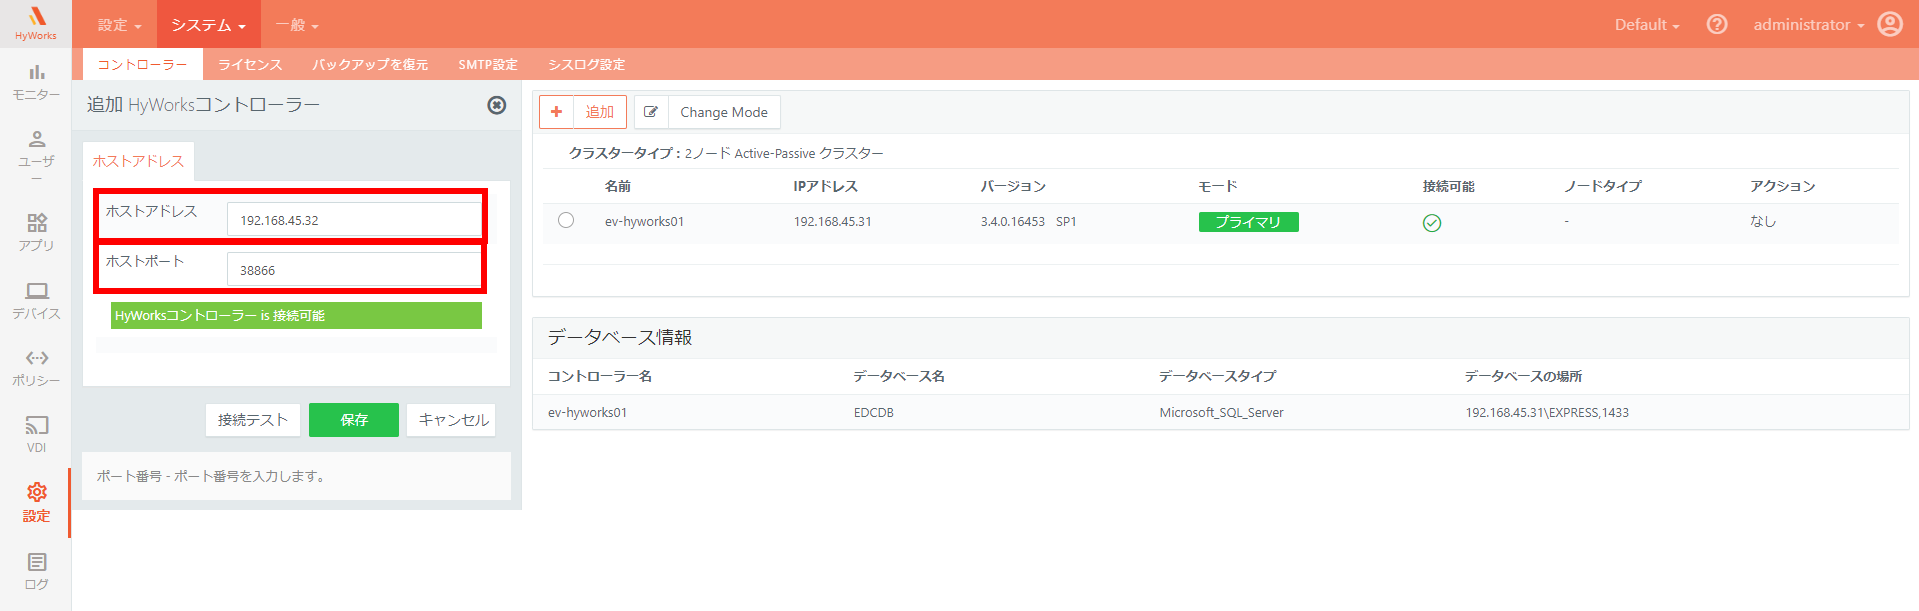Click the モード column header
The image size is (1919, 611).
(x=1218, y=186)
